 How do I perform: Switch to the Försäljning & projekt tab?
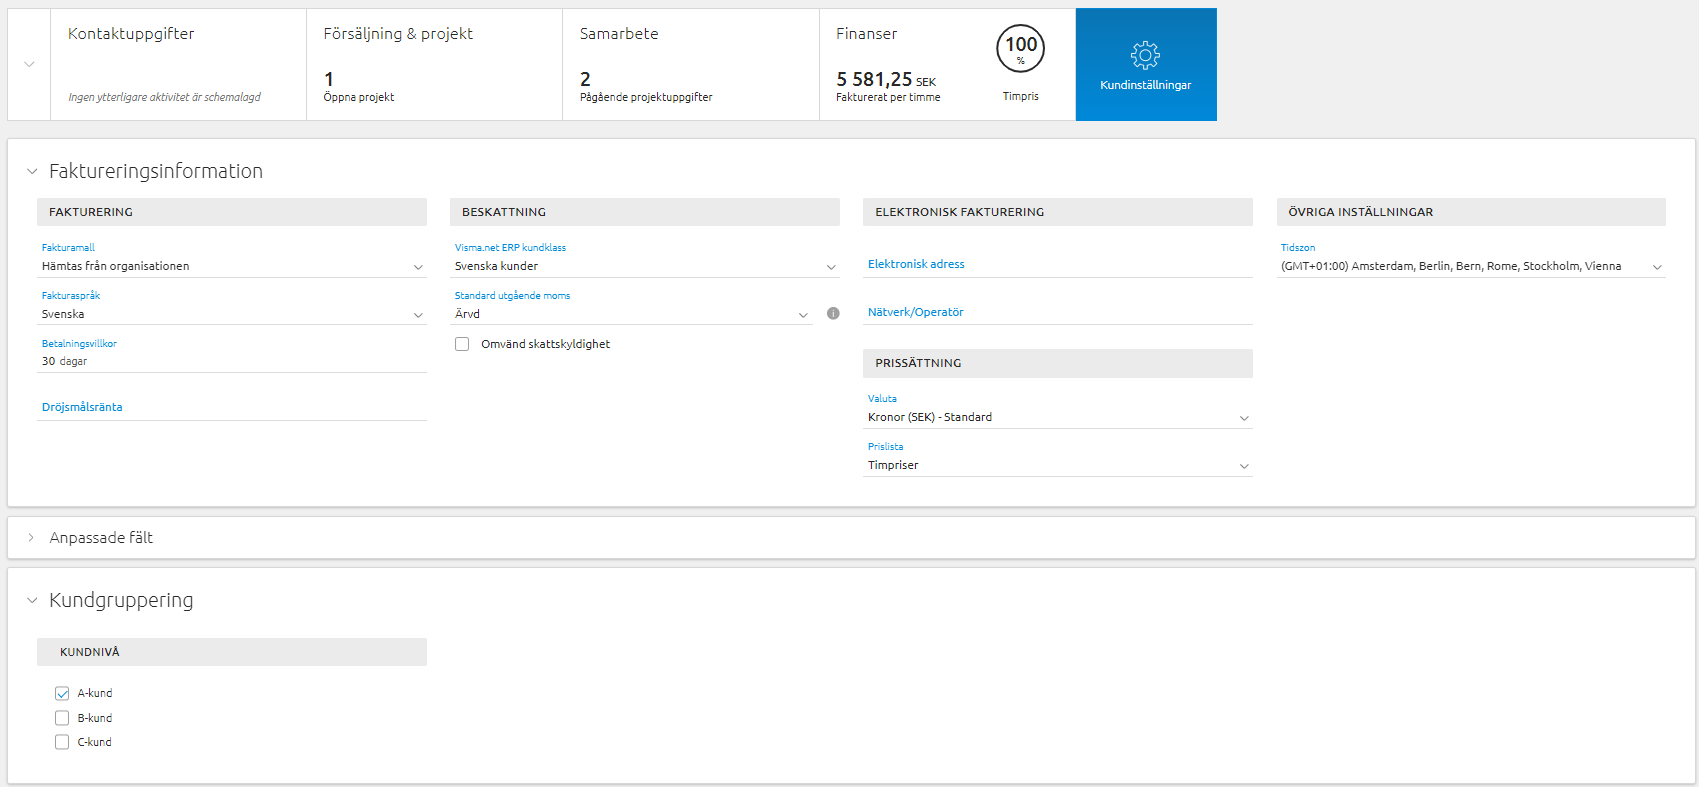click(x=434, y=64)
